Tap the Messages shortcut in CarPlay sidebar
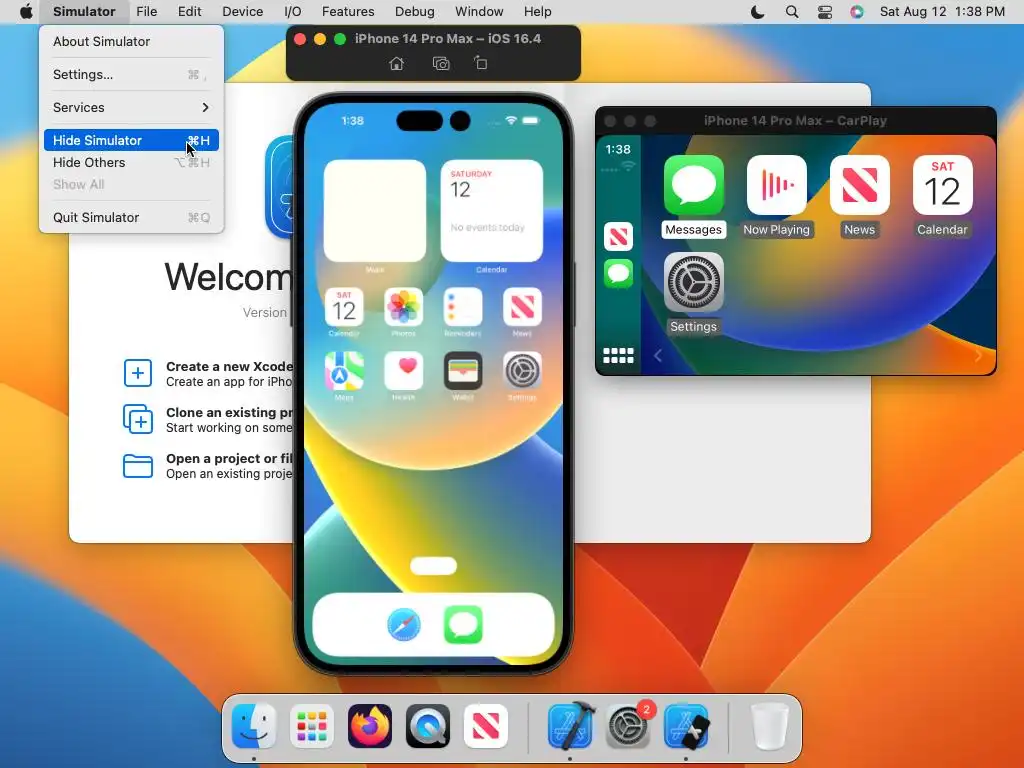1024x768 pixels. [x=618, y=273]
